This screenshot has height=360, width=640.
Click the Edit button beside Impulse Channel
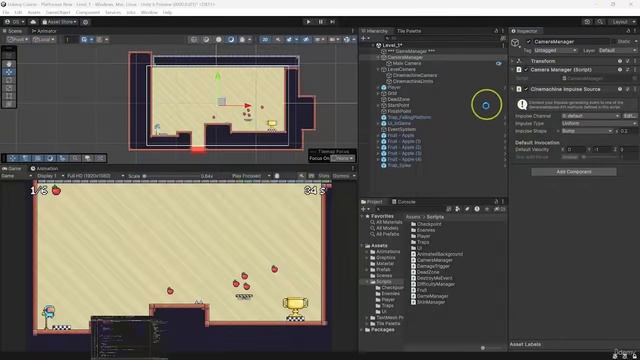pos(630,116)
